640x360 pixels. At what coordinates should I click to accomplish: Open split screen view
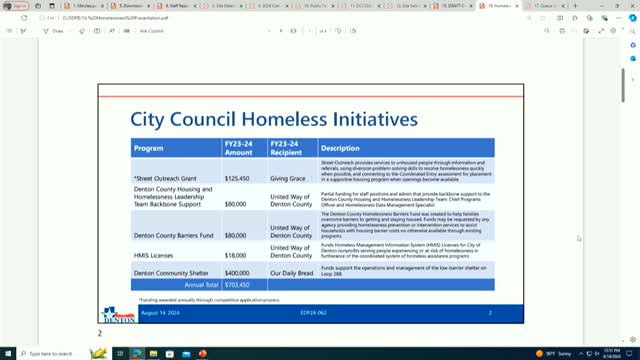560,18
